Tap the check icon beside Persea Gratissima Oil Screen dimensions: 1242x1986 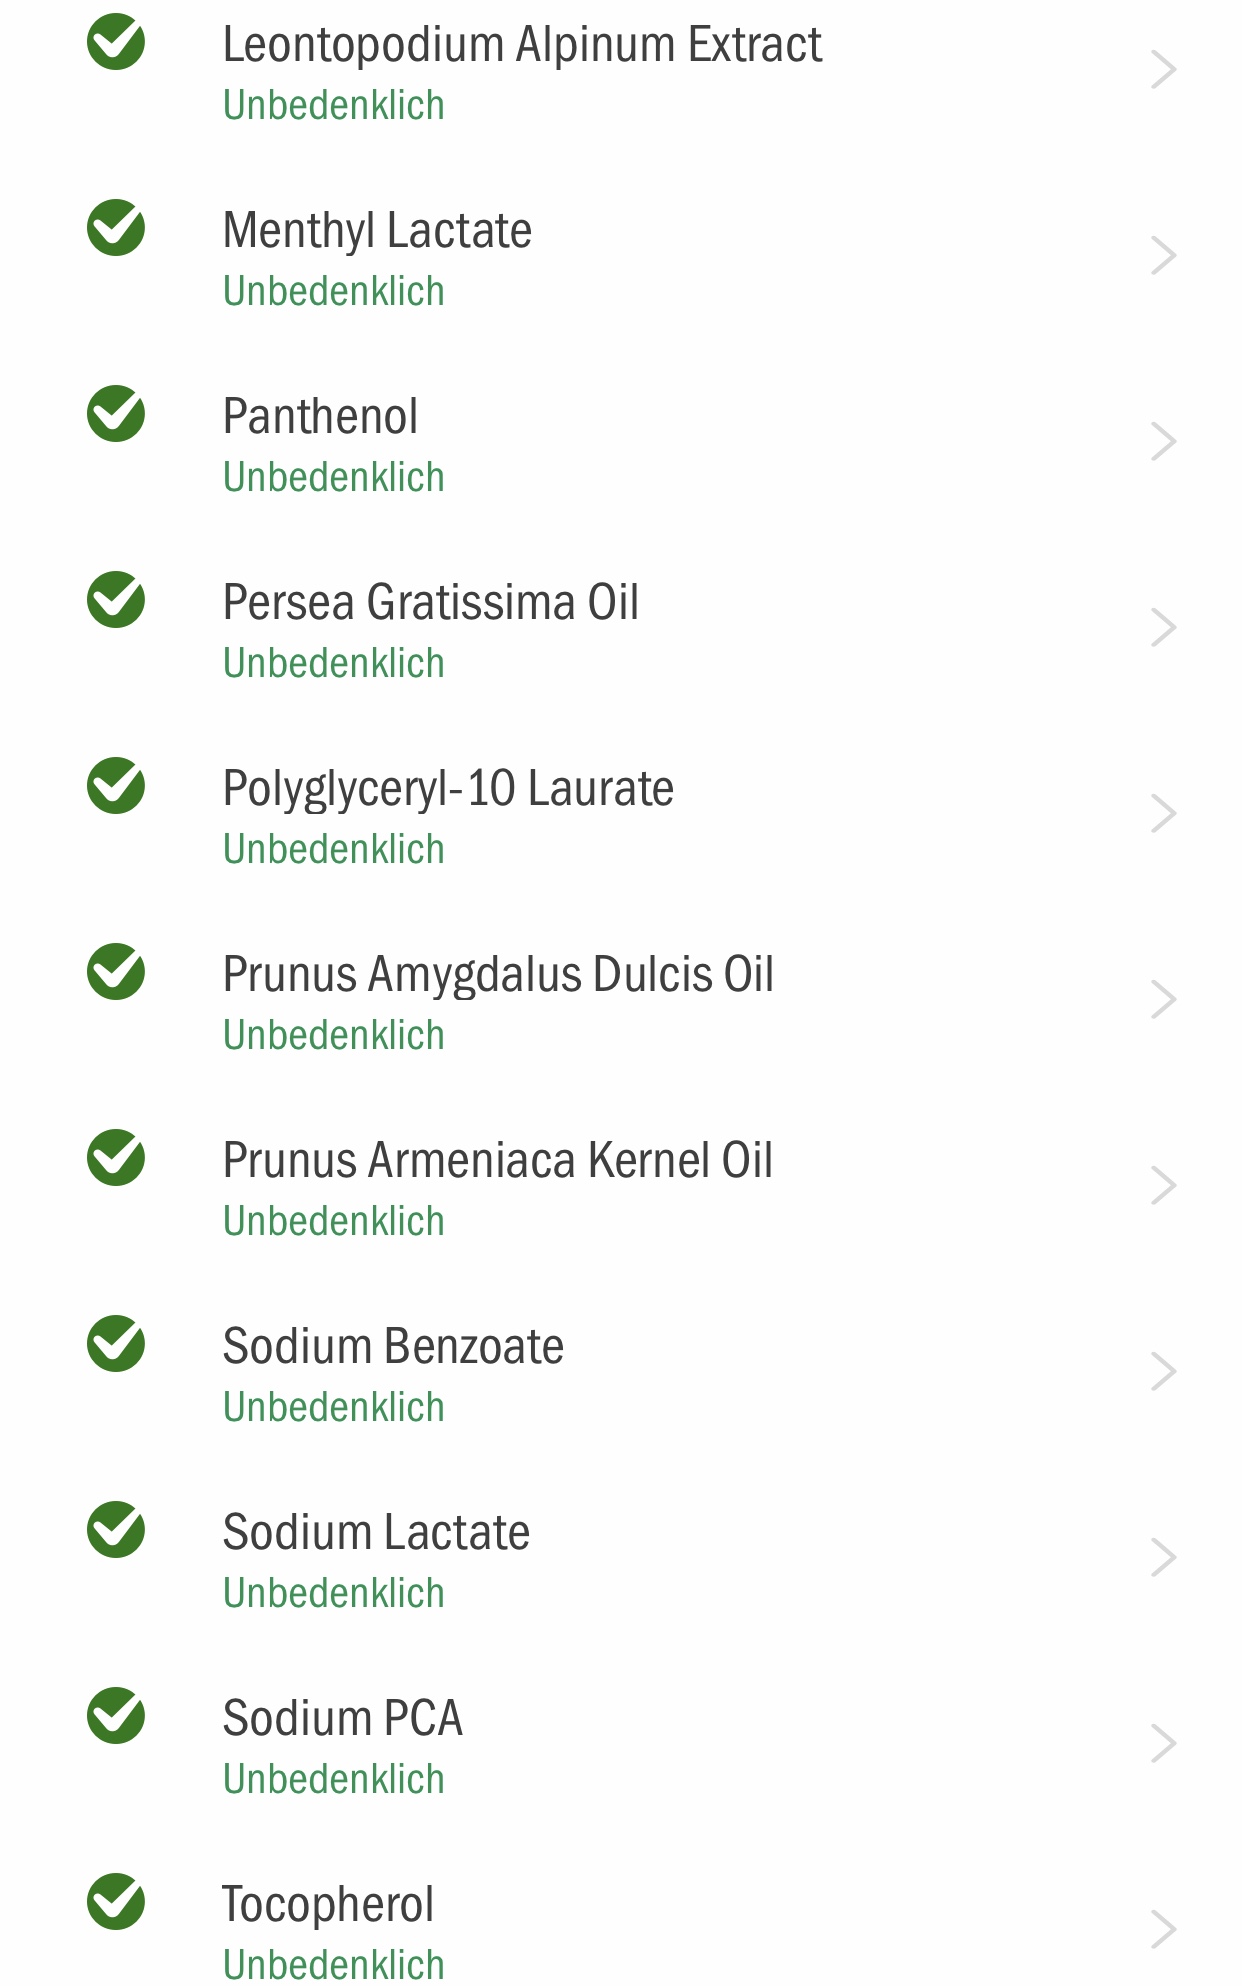116,600
